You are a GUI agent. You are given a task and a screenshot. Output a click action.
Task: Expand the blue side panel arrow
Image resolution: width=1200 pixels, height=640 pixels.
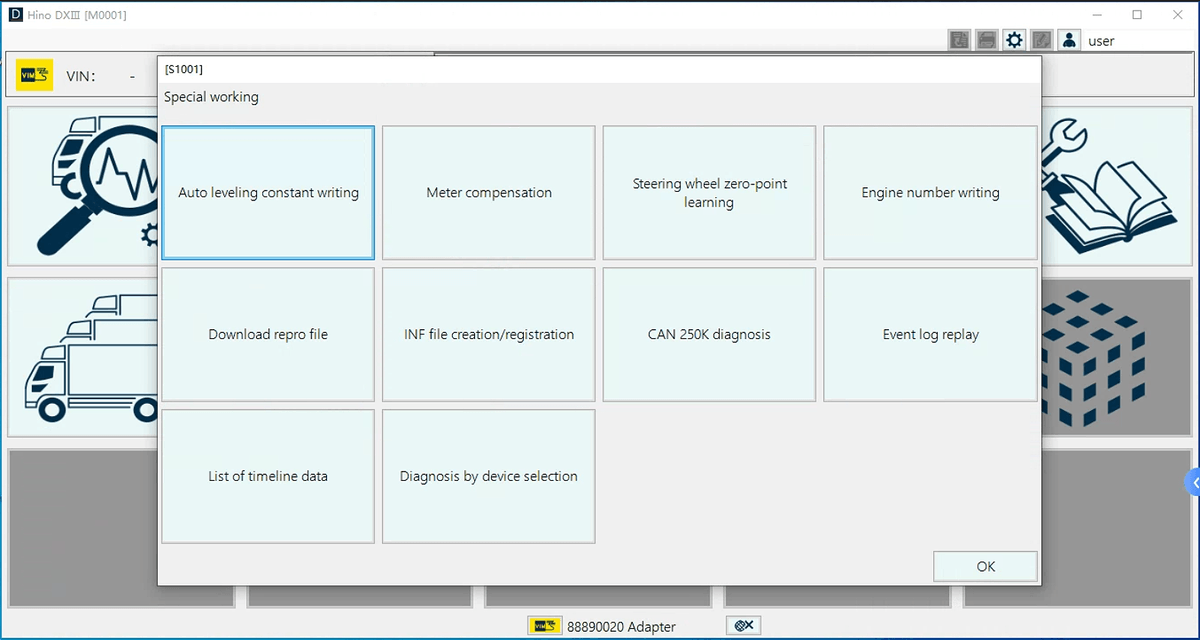click(x=1192, y=482)
